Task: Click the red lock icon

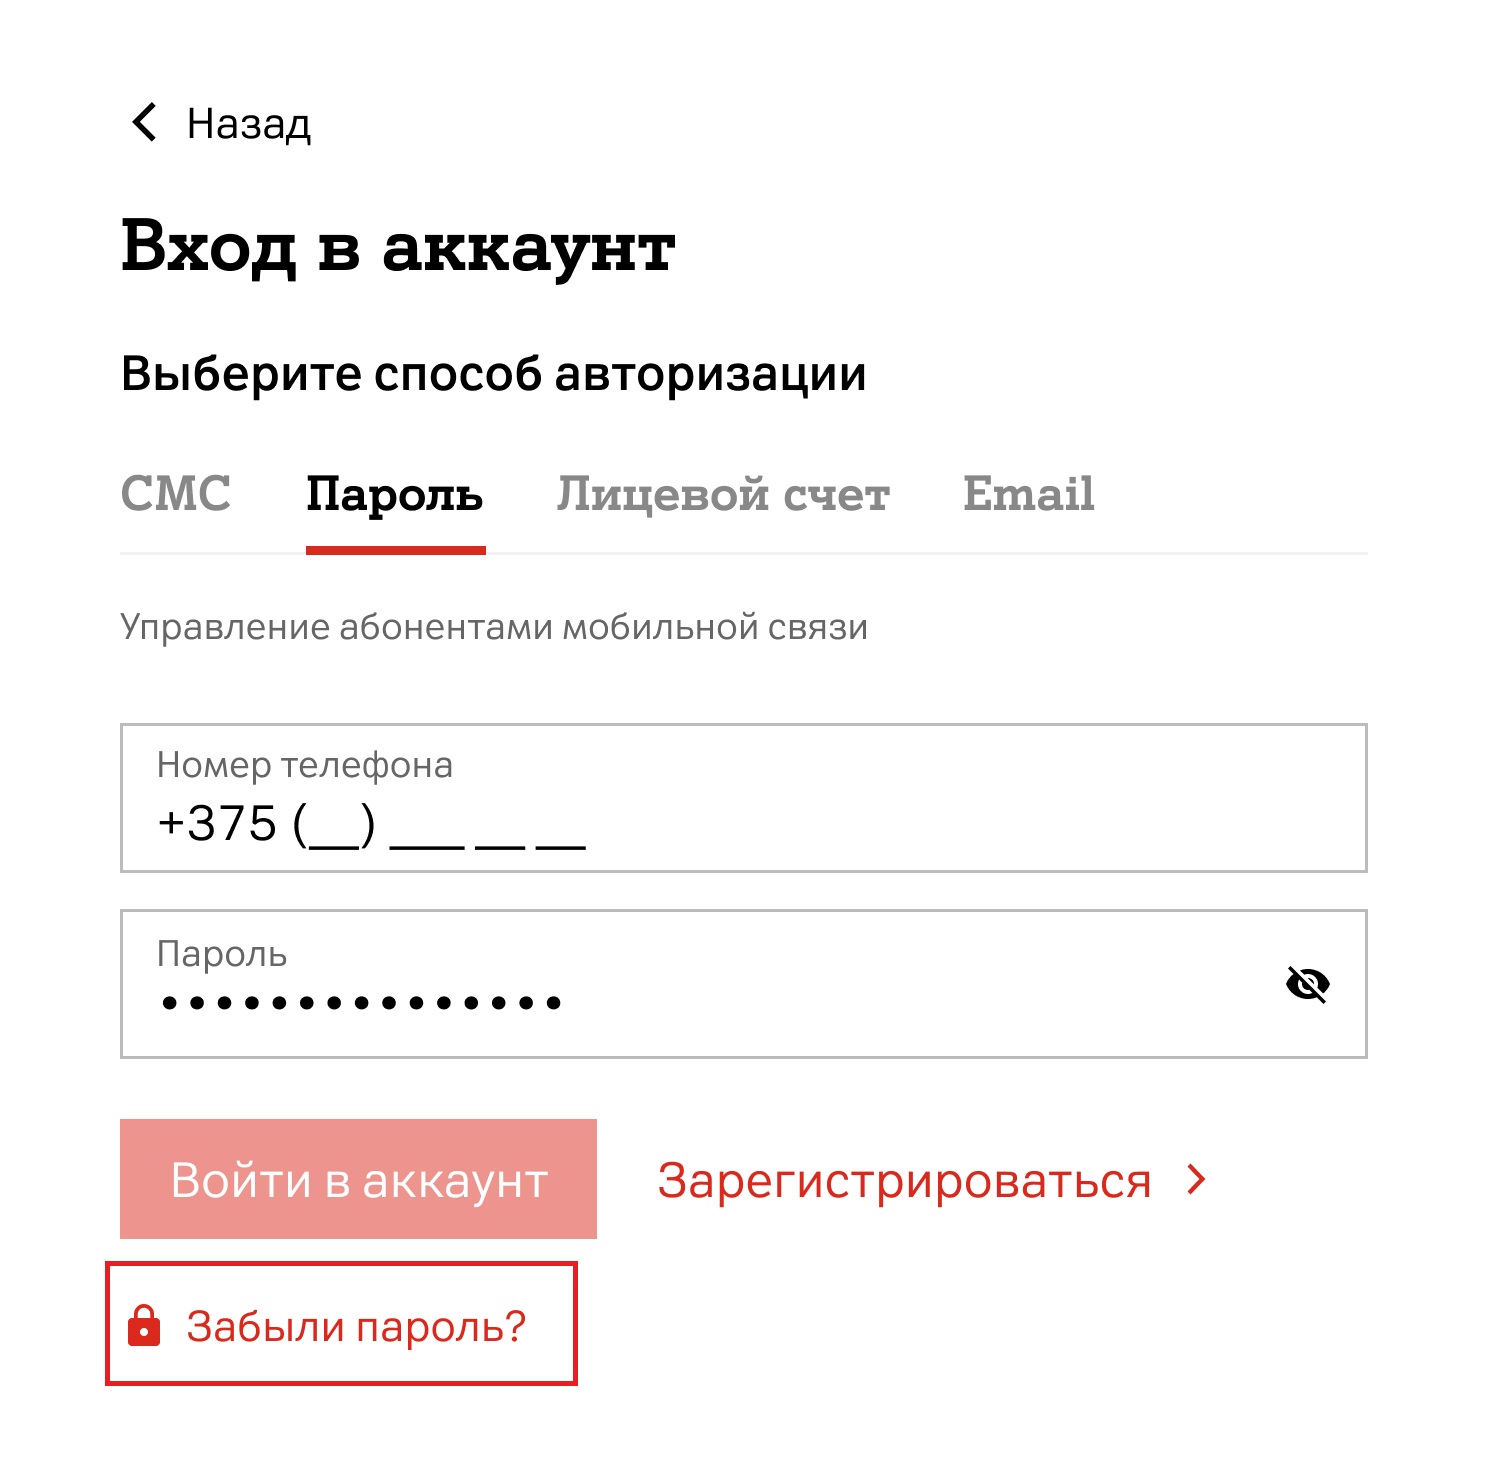Action: [144, 1326]
